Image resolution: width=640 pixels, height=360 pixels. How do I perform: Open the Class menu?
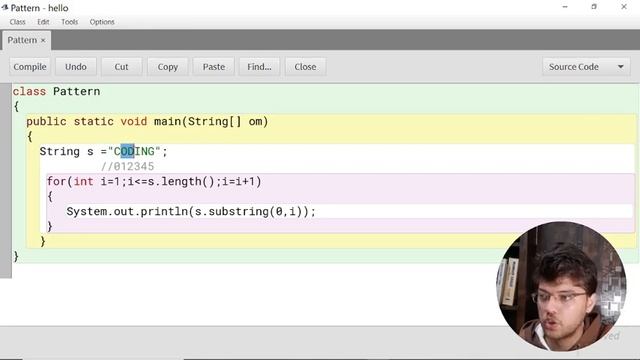18,22
